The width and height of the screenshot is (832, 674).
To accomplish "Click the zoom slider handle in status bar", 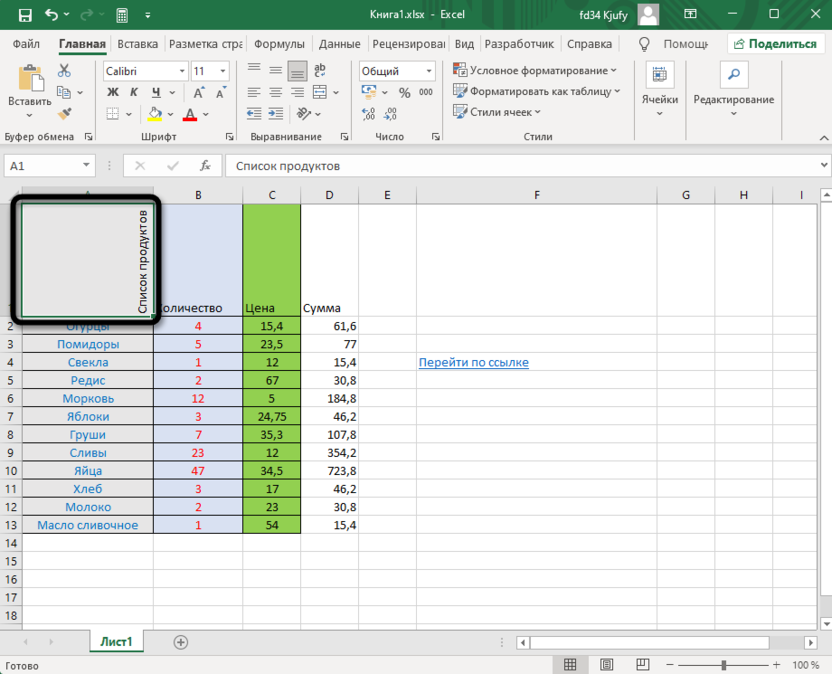I will [723, 665].
